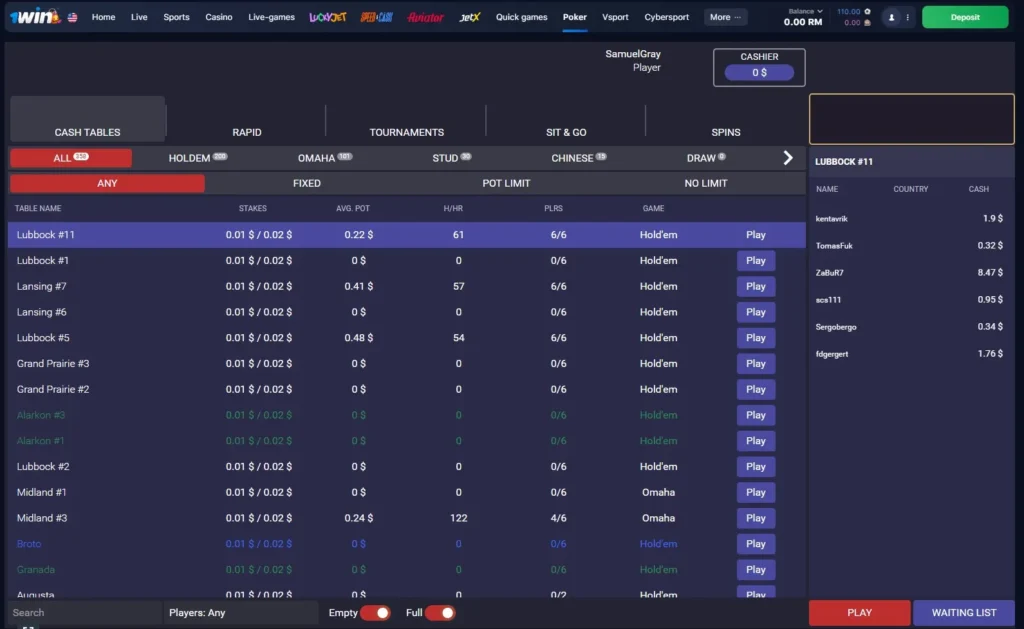Open the 1win logo home page

coord(35,16)
